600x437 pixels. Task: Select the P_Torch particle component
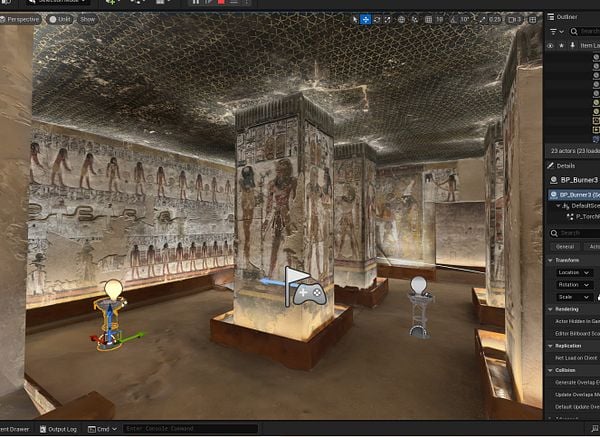click(587, 217)
